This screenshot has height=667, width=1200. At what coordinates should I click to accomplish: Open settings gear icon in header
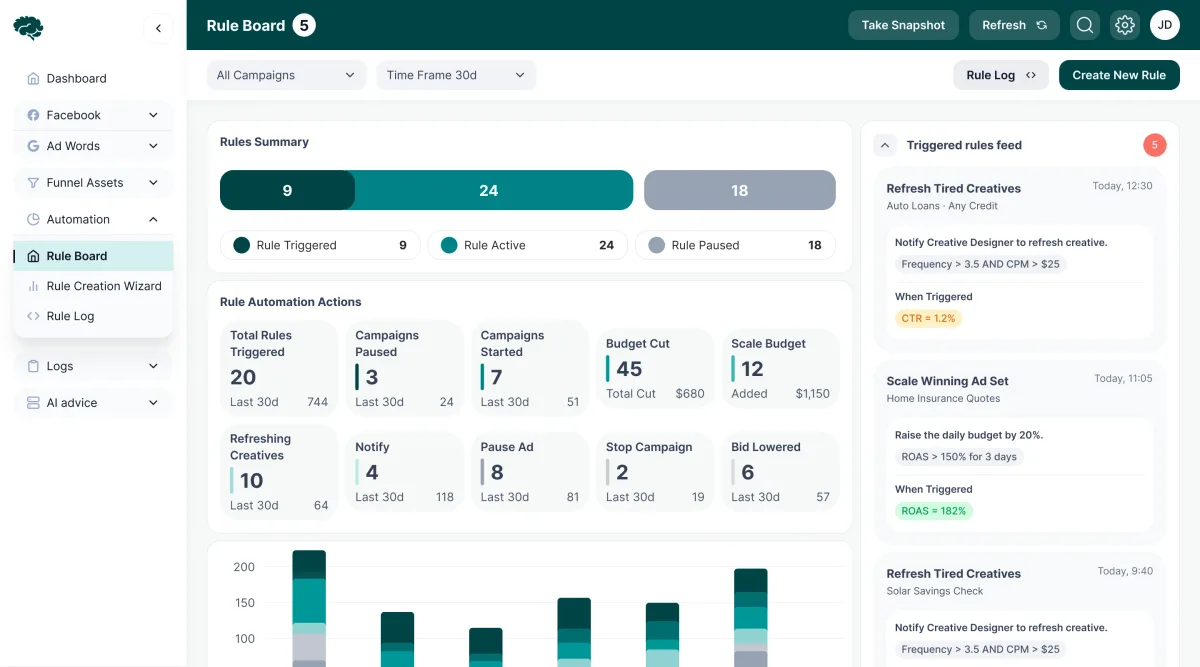(1125, 25)
